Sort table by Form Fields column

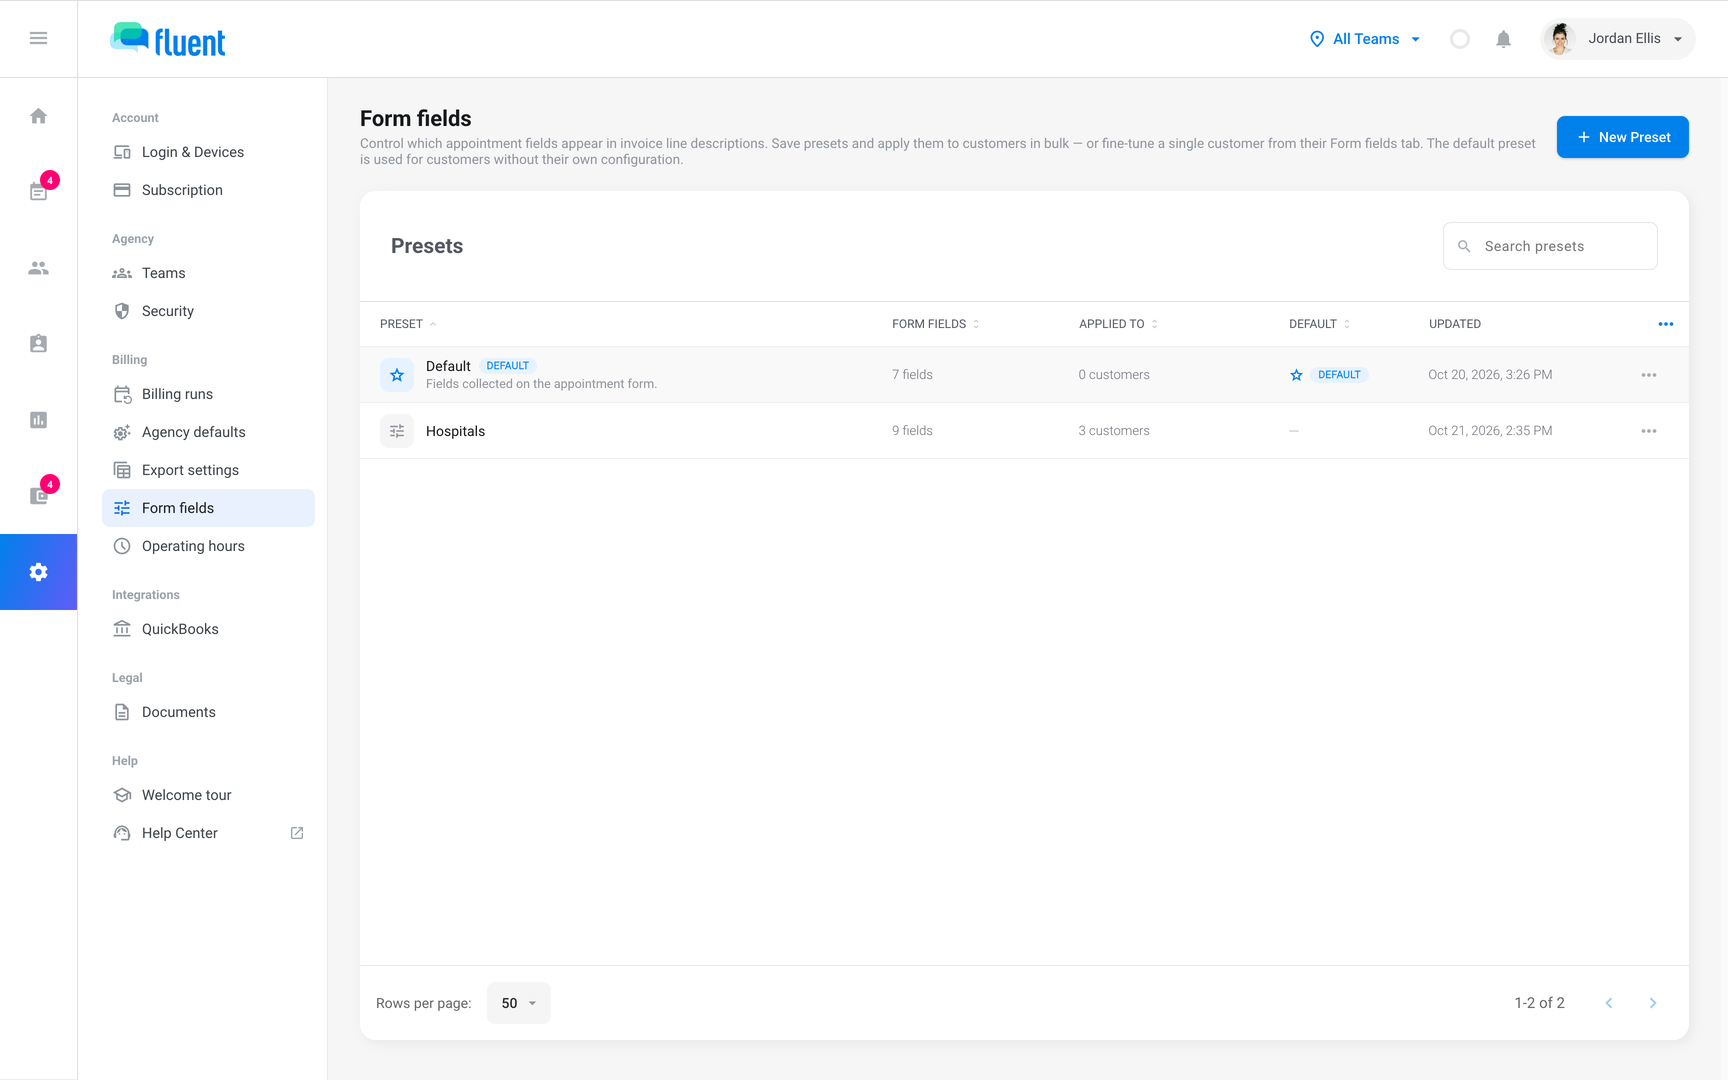tap(936, 324)
